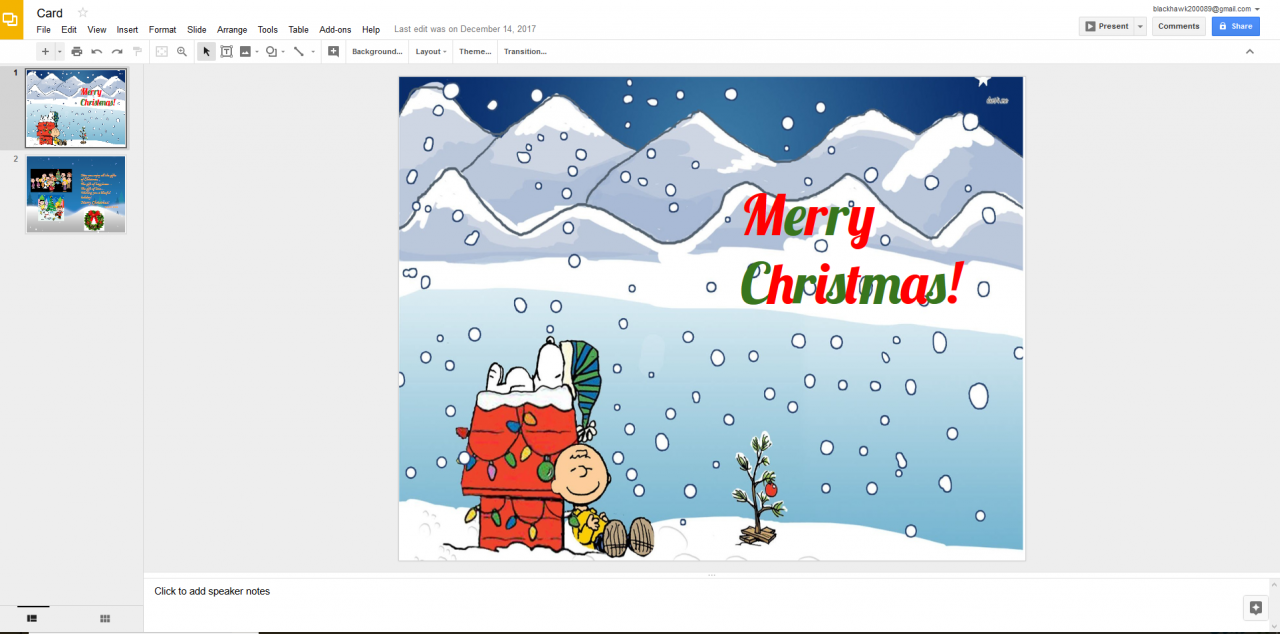The width and height of the screenshot is (1280, 634).
Task: Open Google Slides home icon
Action: click(11, 19)
